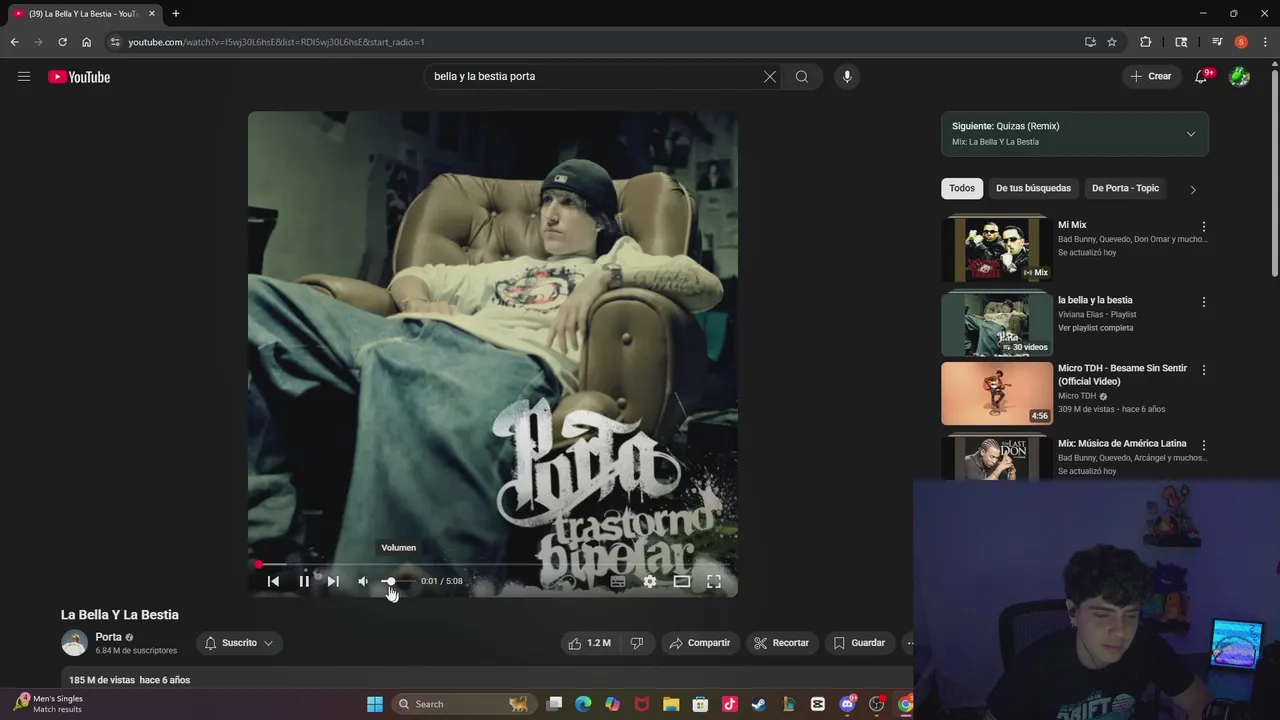The width and height of the screenshot is (1280, 720).
Task: Select the Todos filter chip
Action: [x=962, y=188]
